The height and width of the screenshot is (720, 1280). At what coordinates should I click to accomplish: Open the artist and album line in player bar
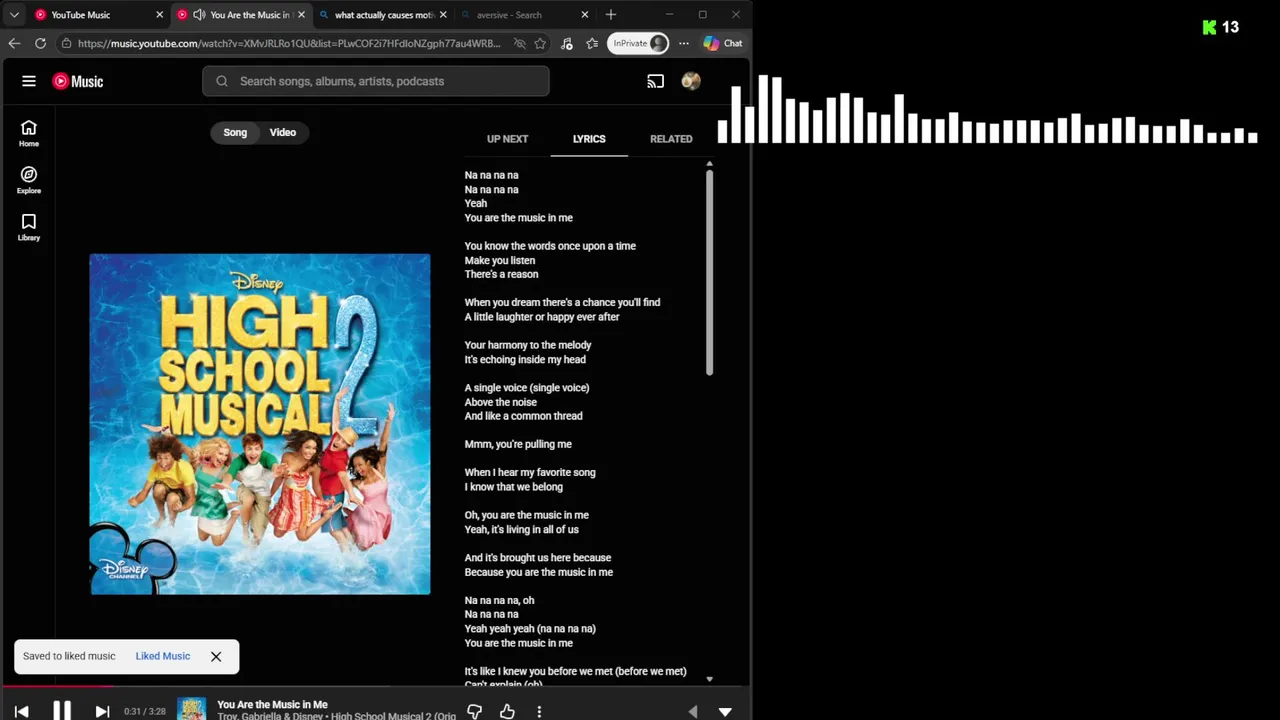pos(336,716)
